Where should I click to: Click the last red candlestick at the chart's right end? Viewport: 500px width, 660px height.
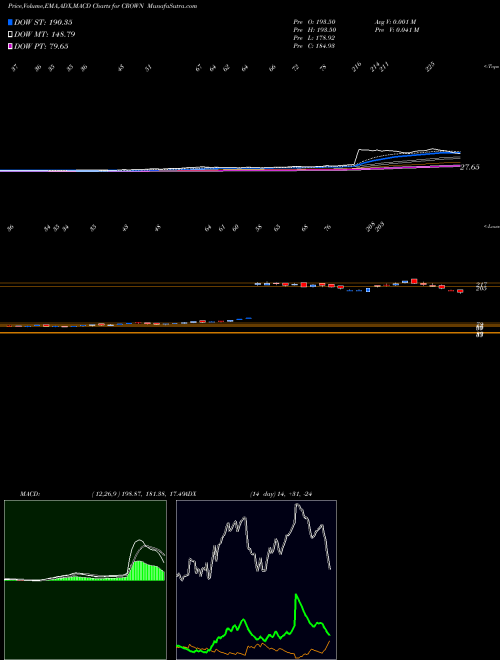460,291
